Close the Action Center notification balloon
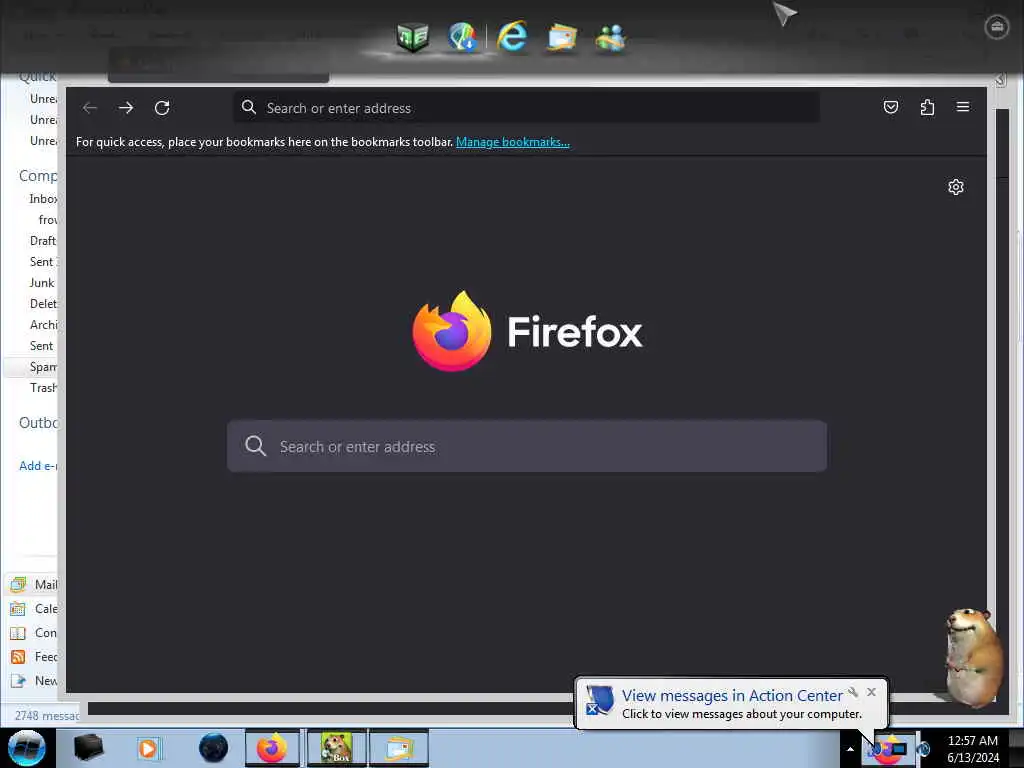 coord(871,692)
